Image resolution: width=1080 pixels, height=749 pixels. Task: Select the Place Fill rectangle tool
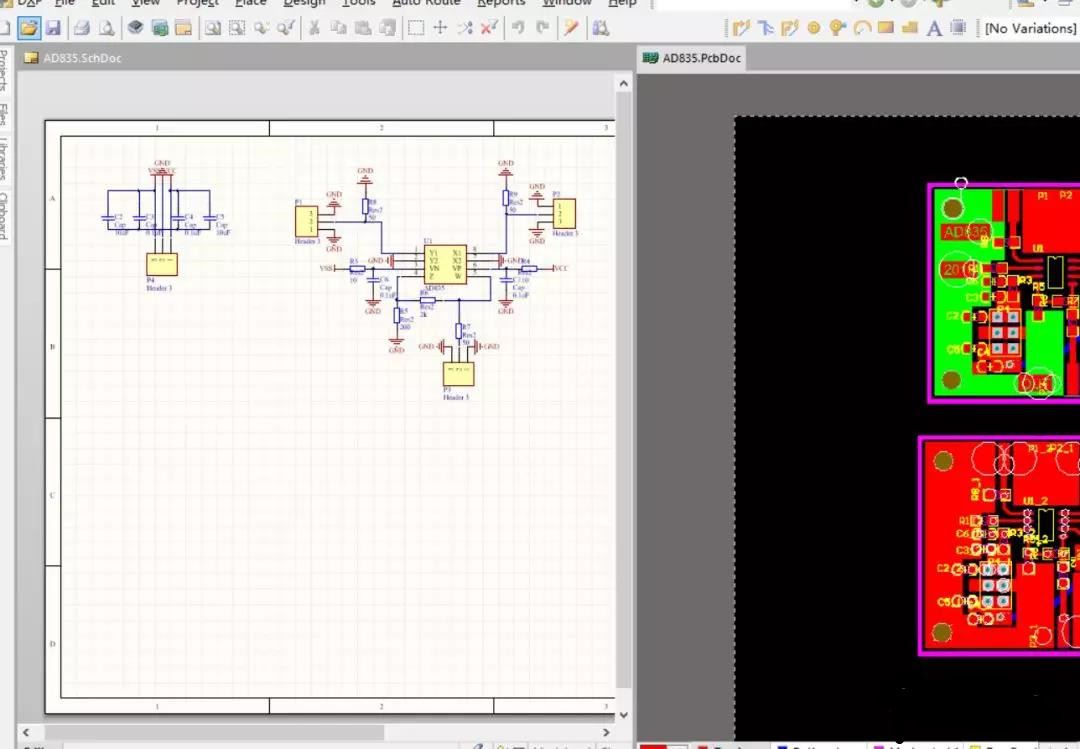pyautogui.click(x=886, y=28)
